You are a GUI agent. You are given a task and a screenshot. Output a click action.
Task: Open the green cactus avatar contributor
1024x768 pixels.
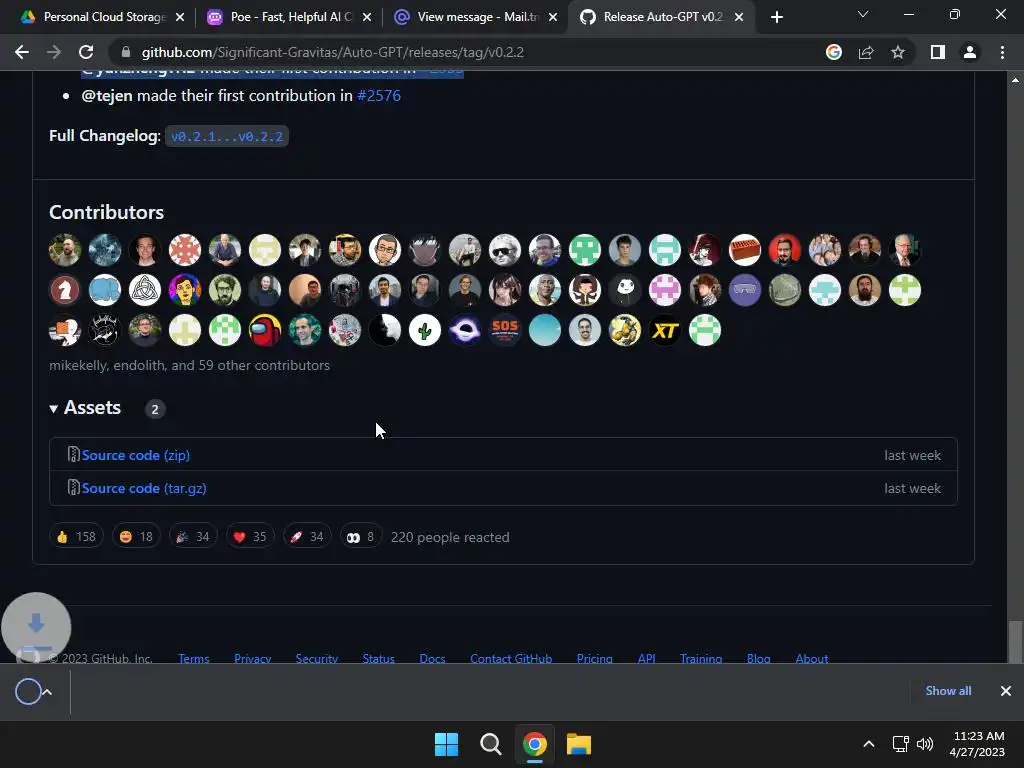[424, 330]
